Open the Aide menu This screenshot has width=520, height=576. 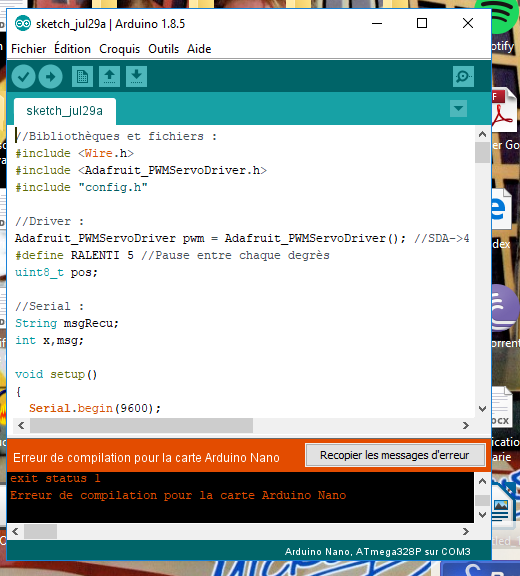pyautogui.click(x=199, y=49)
